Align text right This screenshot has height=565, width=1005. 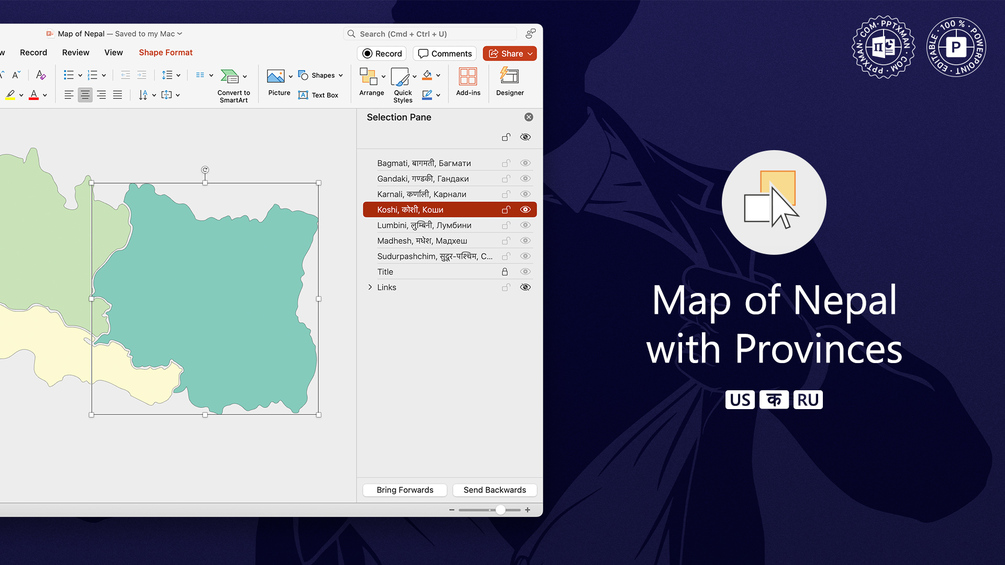(x=101, y=95)
